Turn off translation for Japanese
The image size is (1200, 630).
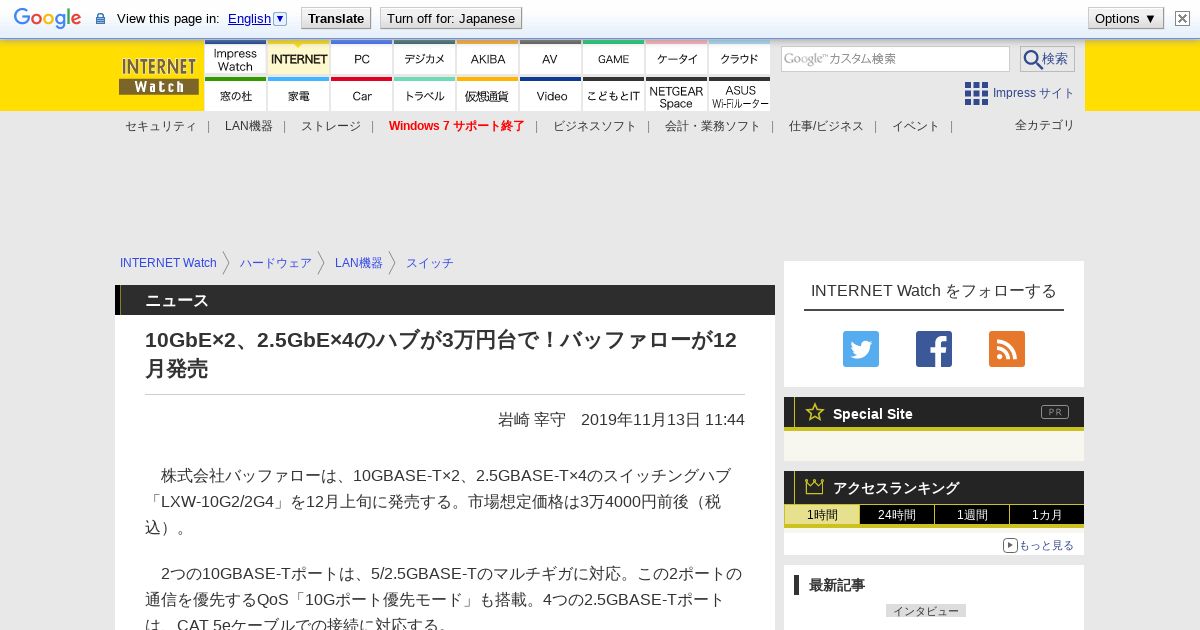coord(451,18)
